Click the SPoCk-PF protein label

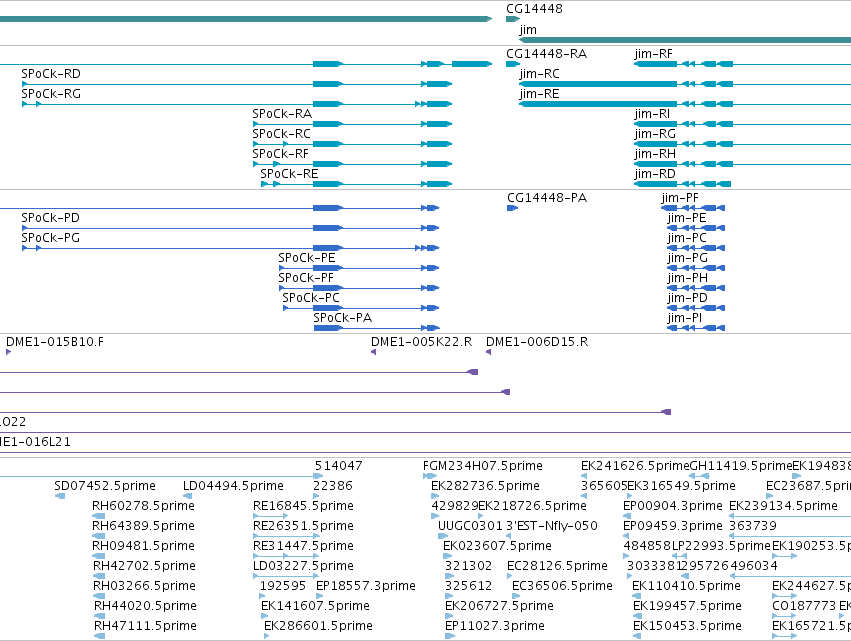306,278
